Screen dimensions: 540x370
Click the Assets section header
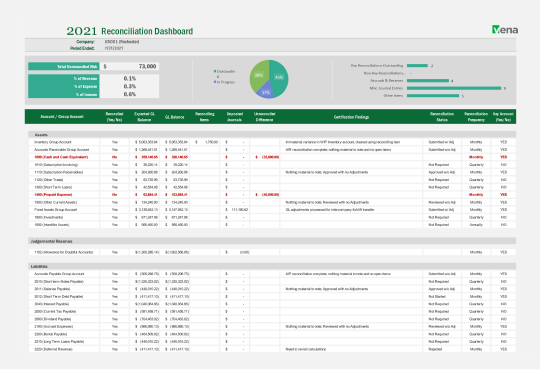272,135
